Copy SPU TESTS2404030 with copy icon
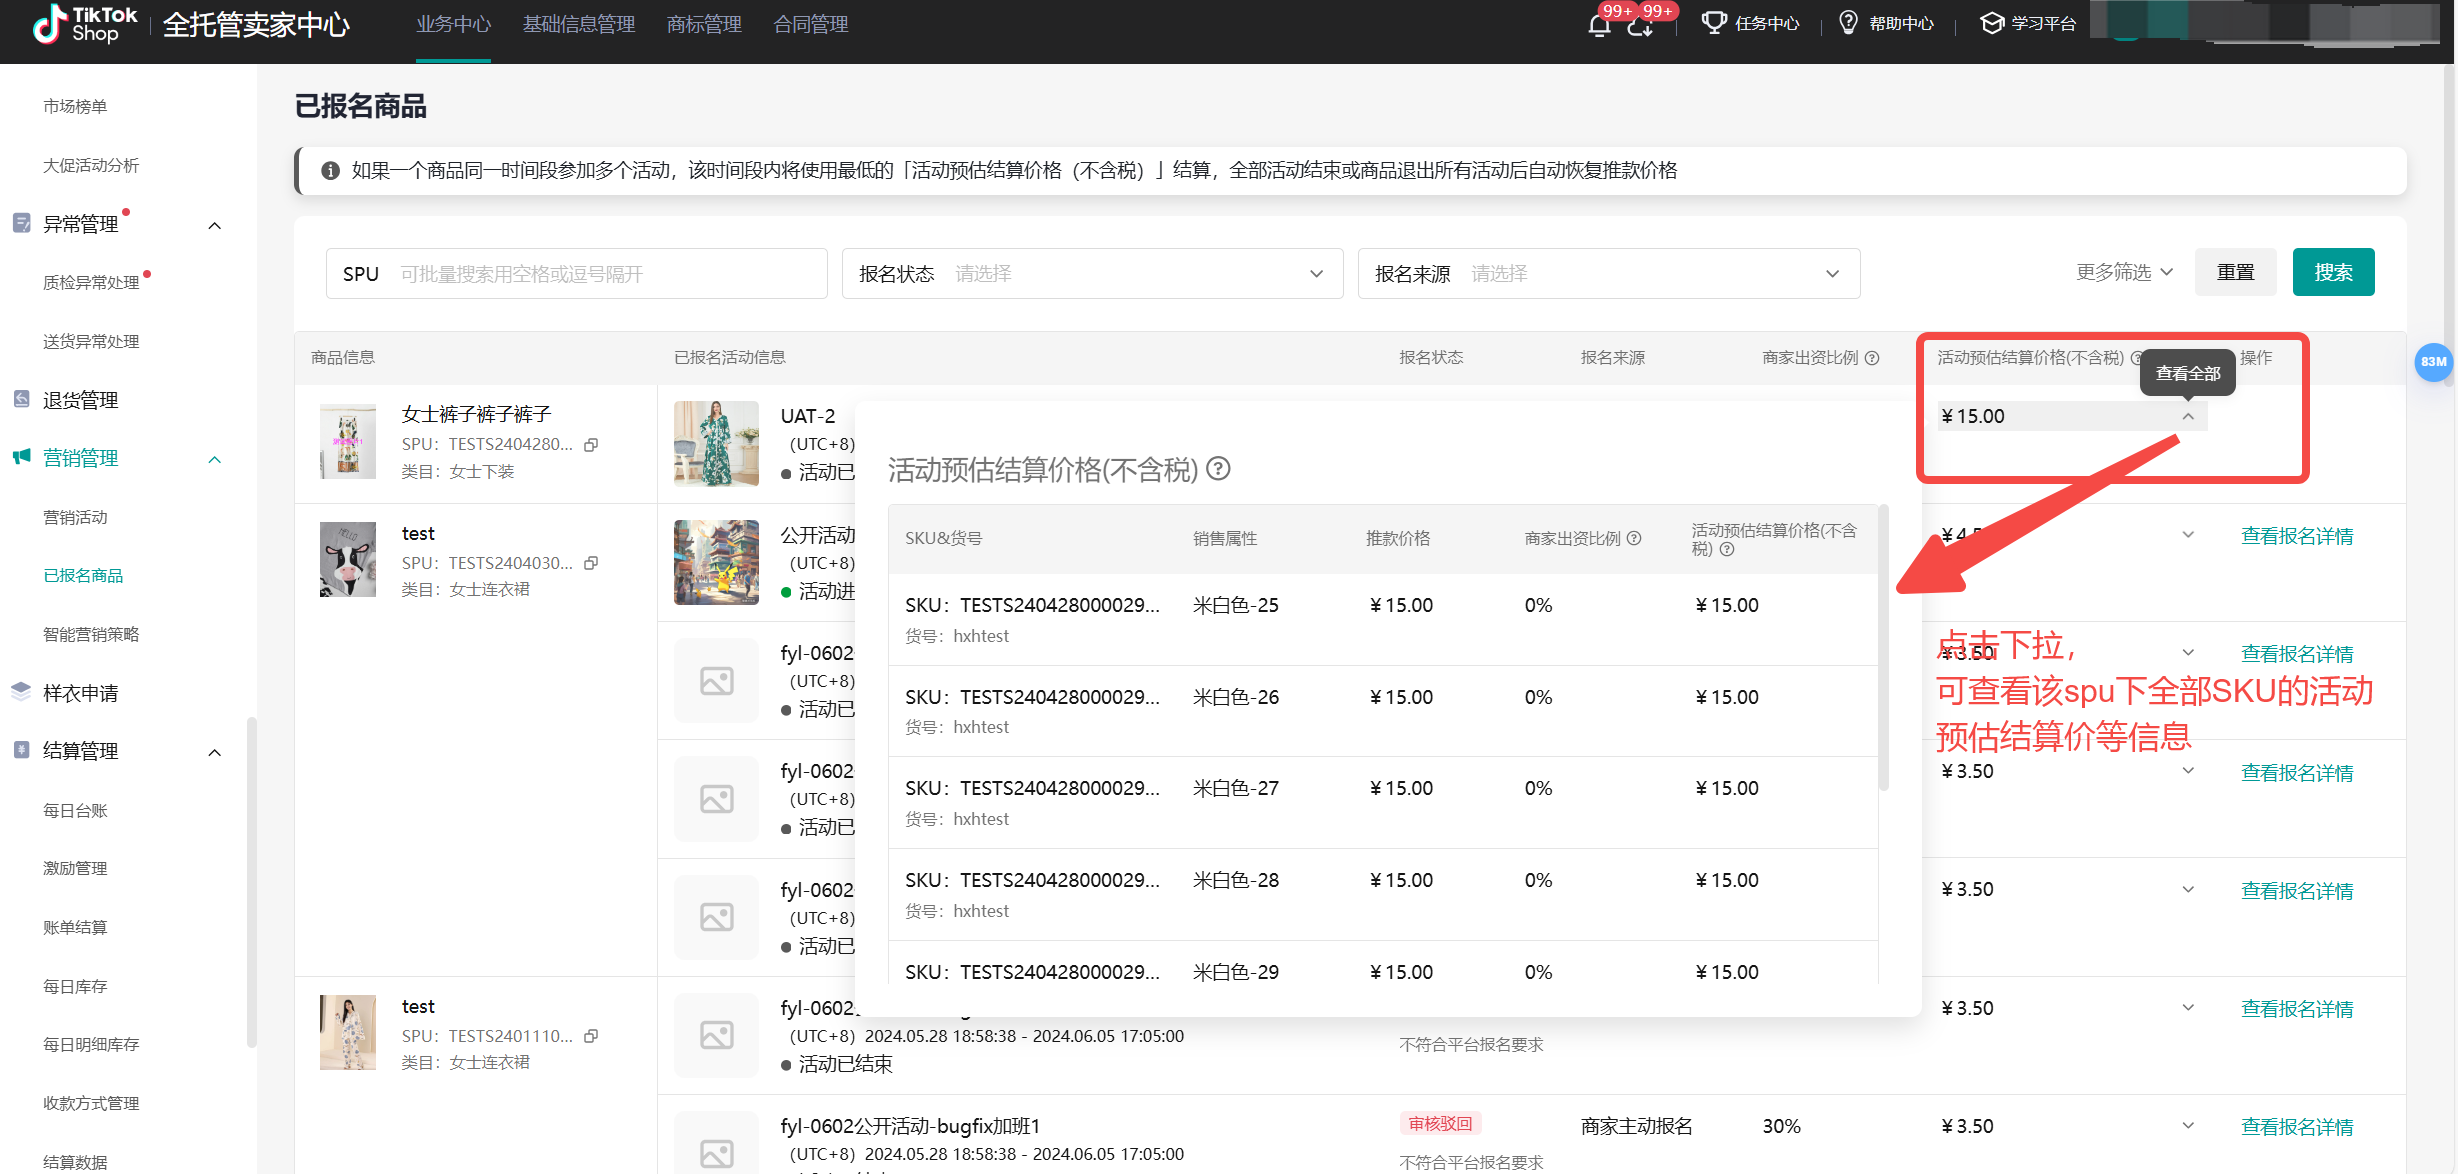Viewport: 2458px width, 1174px height. tap(591, 563)
